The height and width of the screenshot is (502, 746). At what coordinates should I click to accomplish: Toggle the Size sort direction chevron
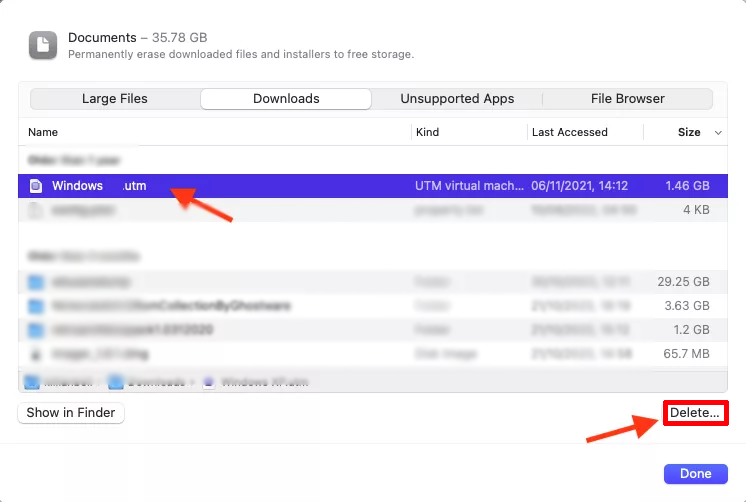(x=718, y=133)
